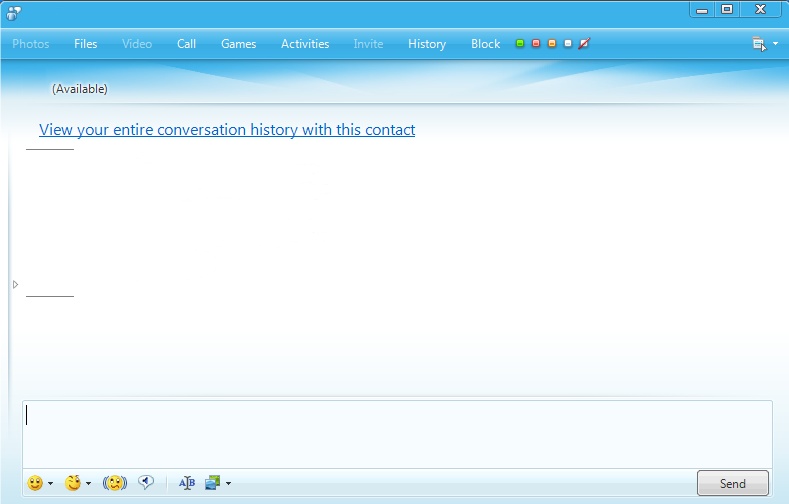Image resolution: width=789 pixels, height=504 pixels.
Task: Open the entire conversation history link
Action: 227,130
